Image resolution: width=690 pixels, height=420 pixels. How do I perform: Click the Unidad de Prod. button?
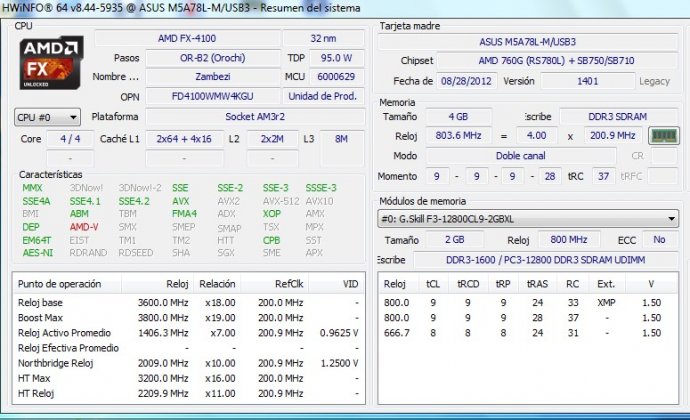click(323, 96)
